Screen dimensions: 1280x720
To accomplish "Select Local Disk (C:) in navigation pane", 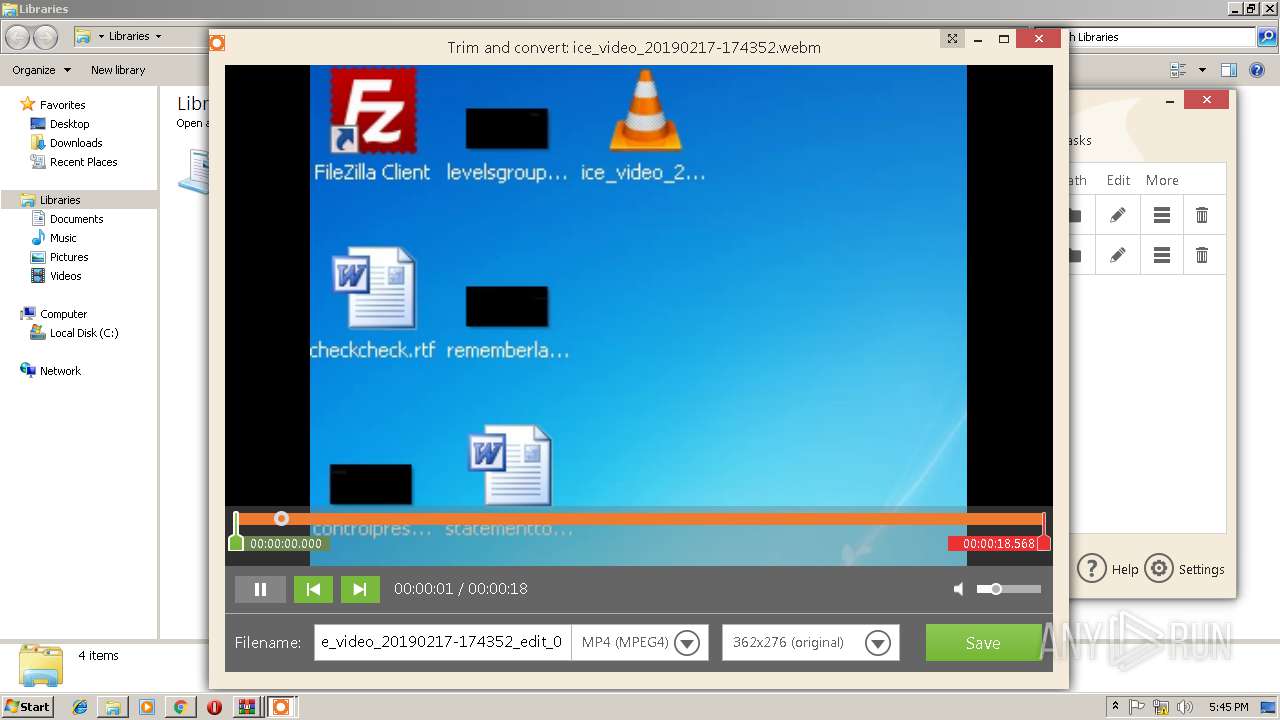I will [84, 333].
